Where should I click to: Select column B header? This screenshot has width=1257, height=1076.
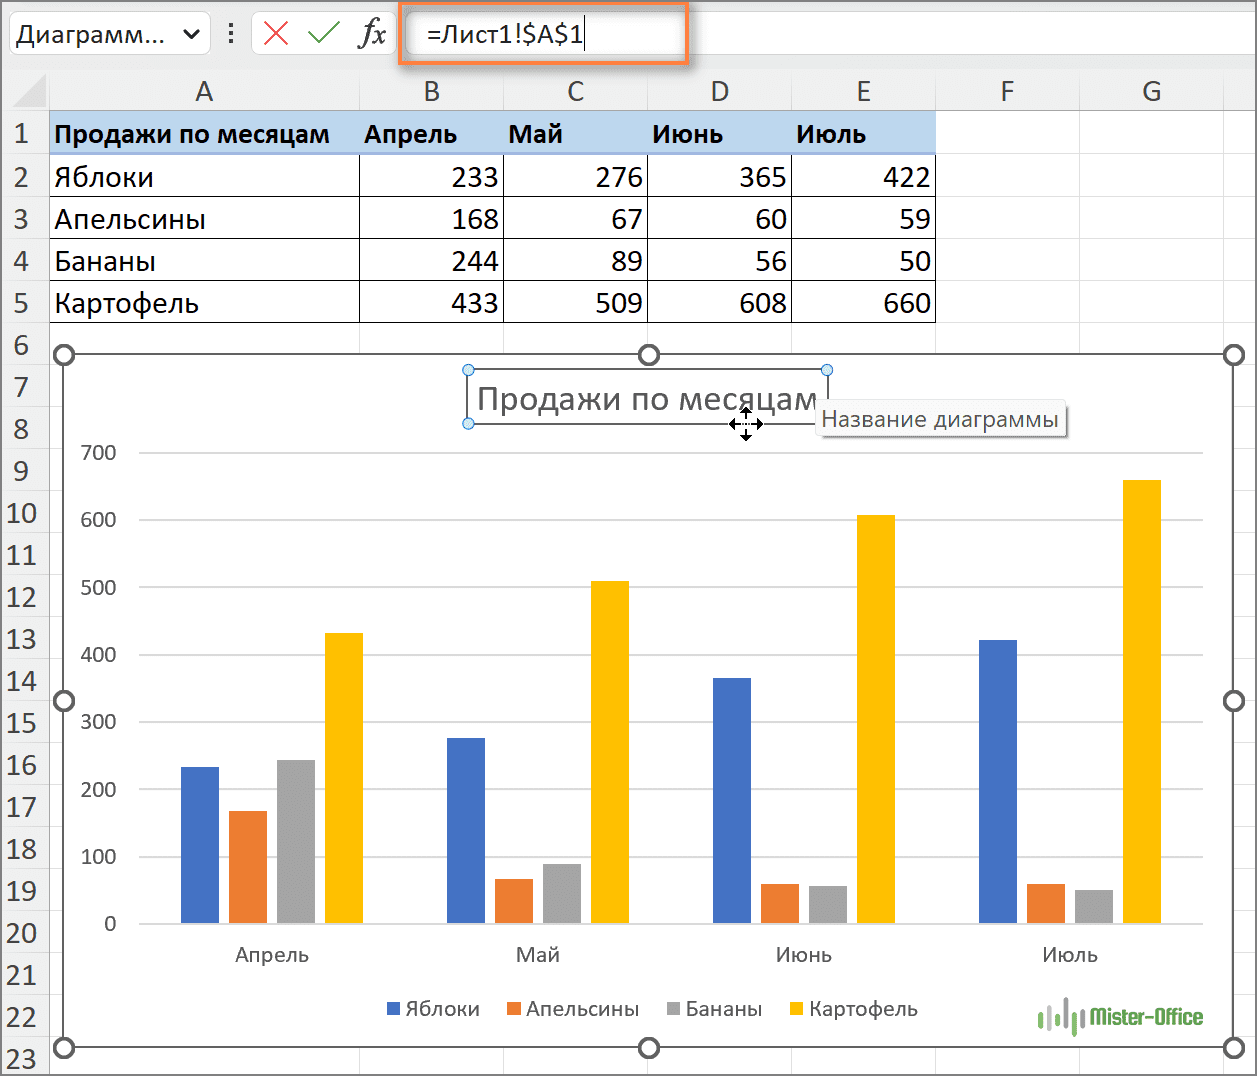(431, 92)
